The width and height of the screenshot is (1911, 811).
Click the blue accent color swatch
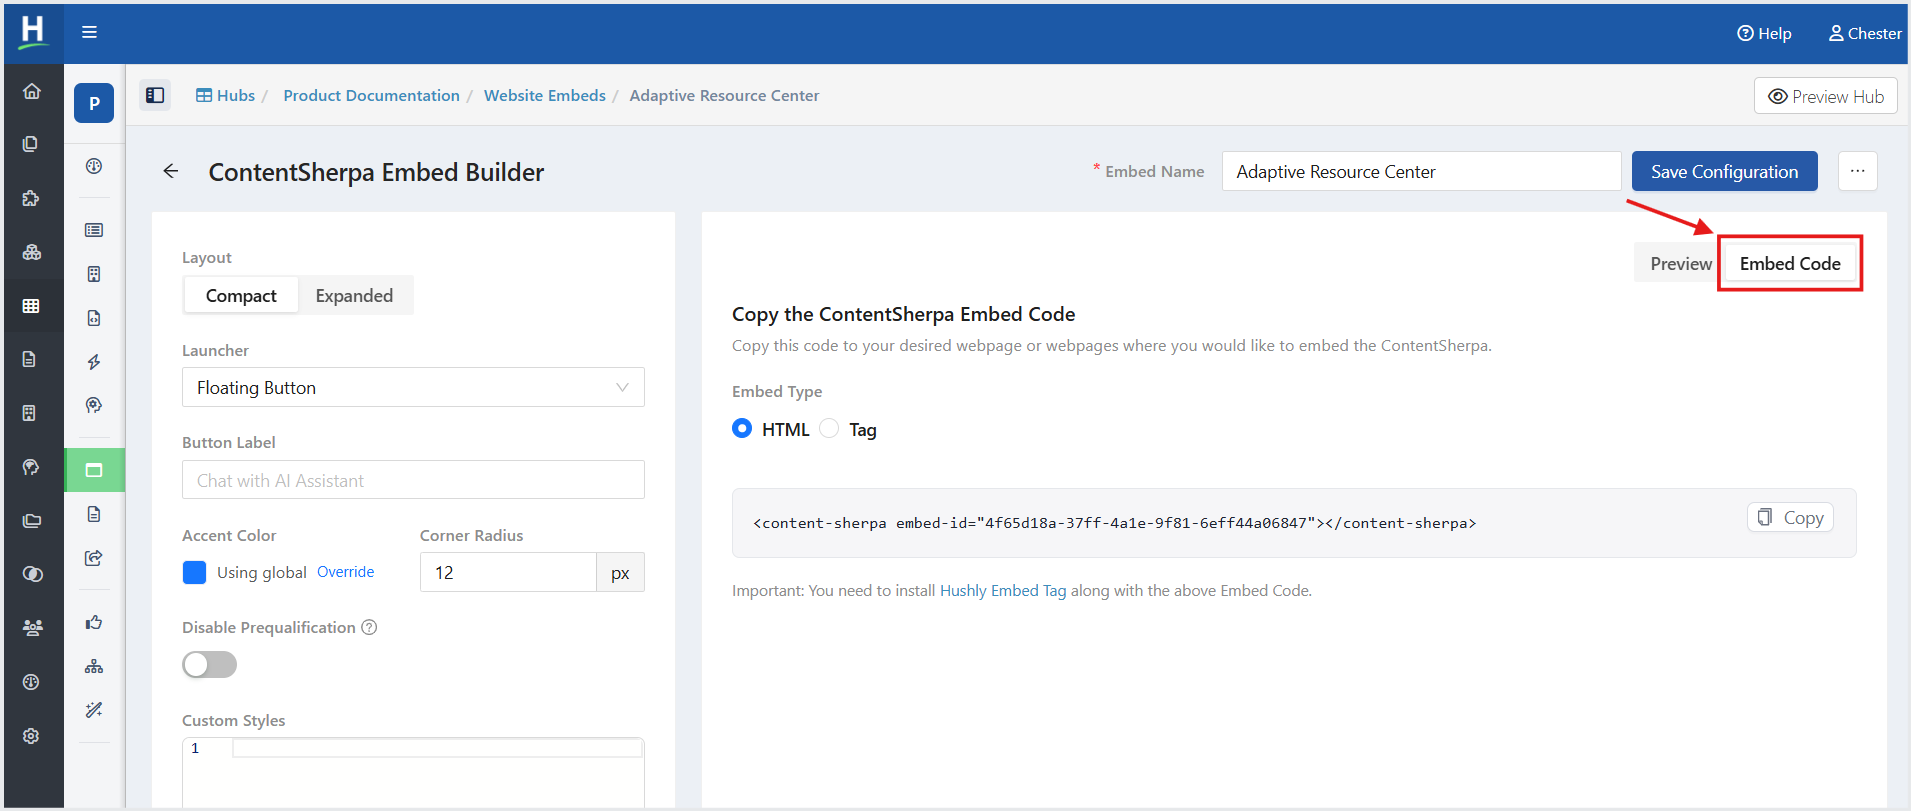point(195,572)
